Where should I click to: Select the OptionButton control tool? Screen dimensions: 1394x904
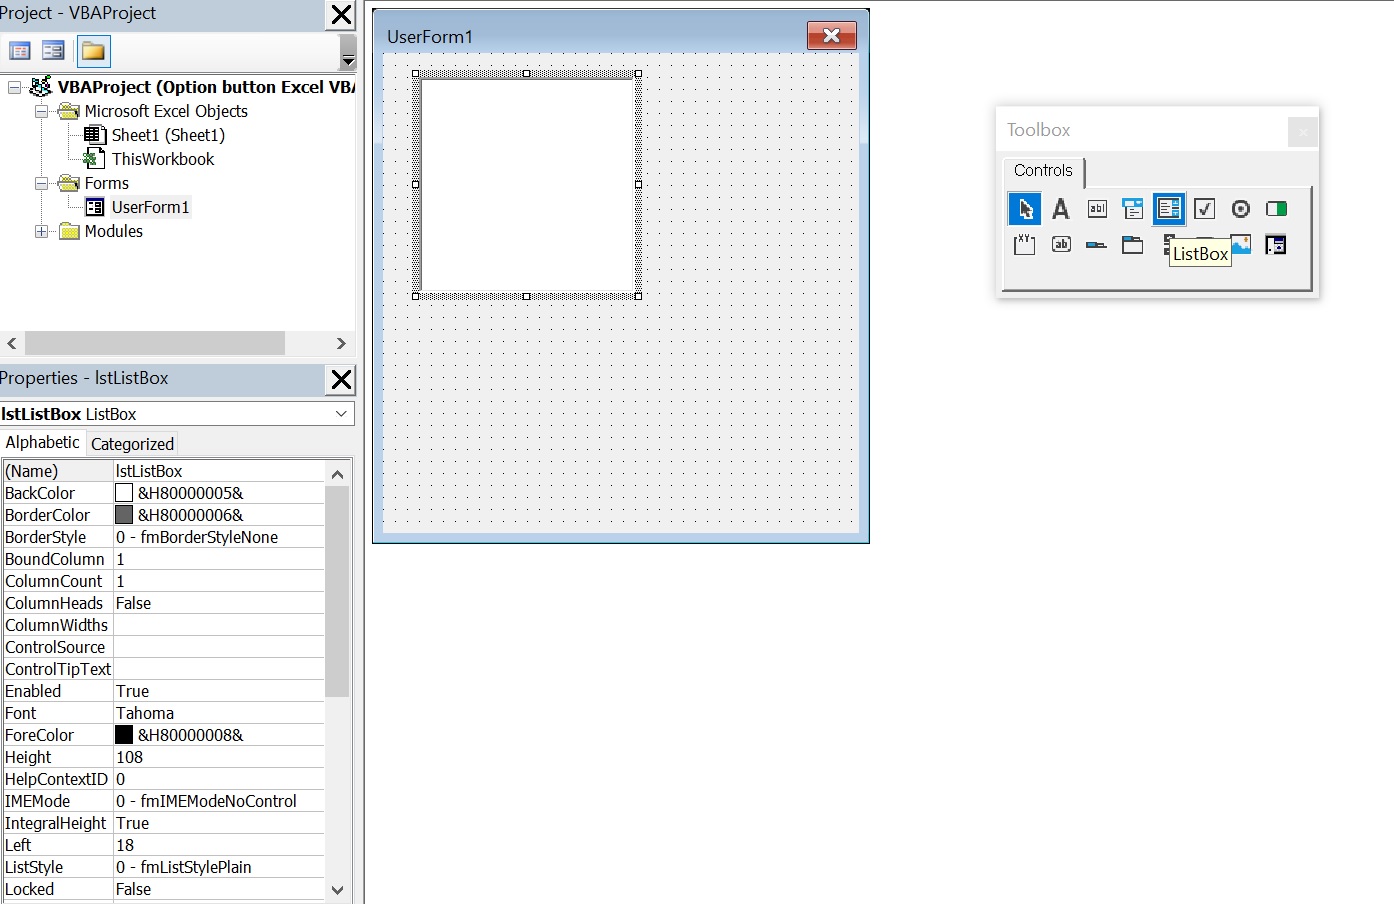coord(1240,209)
